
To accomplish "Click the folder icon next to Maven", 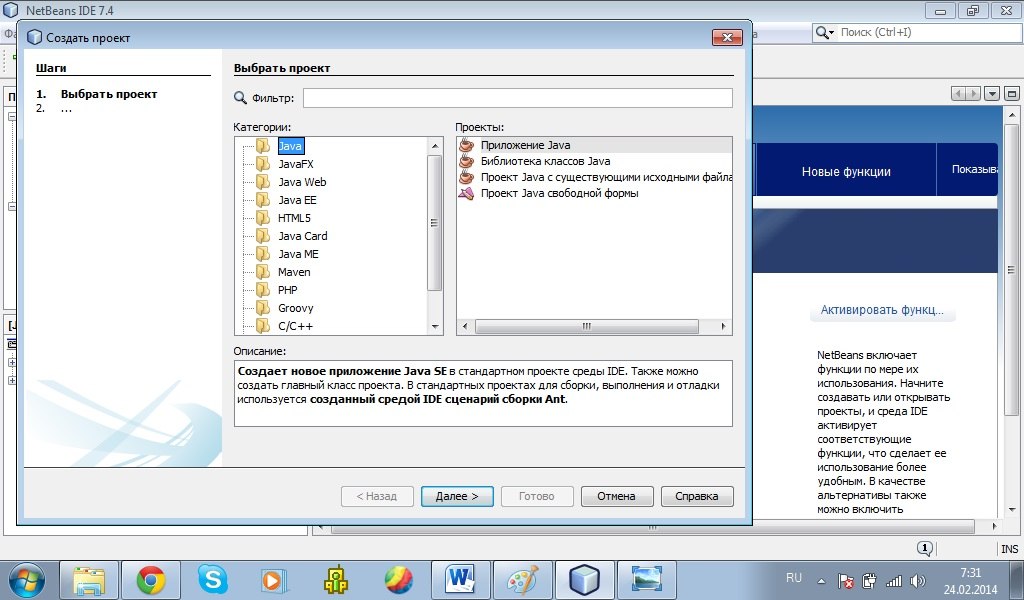I will pyautogui.click(x=263, y=272).
